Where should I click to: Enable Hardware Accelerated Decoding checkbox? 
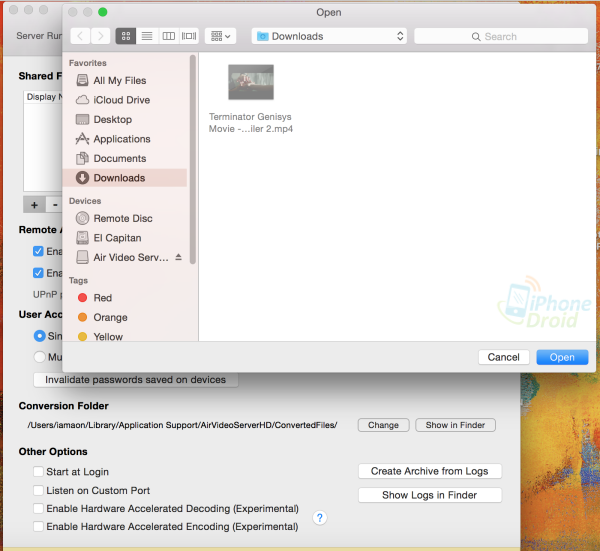click(x=38, y=509)
